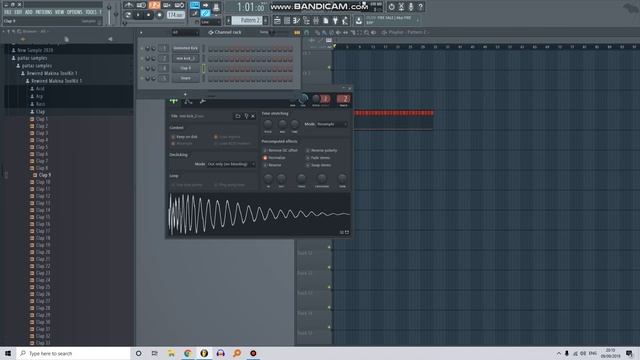Click the channel pan knob in sampler
Viewport: 640px width, 360px height.
click(x=292, y=99)
